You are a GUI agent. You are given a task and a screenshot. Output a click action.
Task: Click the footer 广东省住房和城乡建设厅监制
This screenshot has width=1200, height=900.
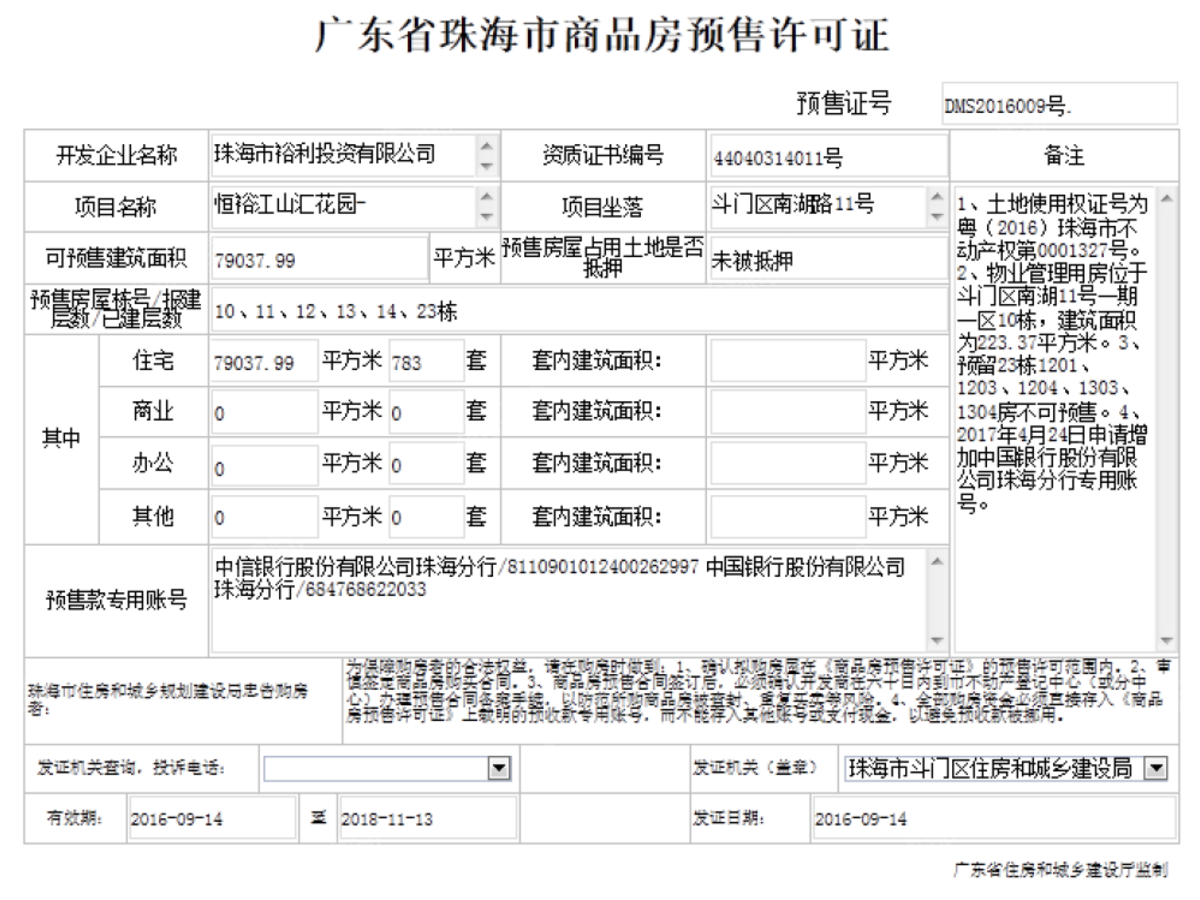tap(1062, 871)
